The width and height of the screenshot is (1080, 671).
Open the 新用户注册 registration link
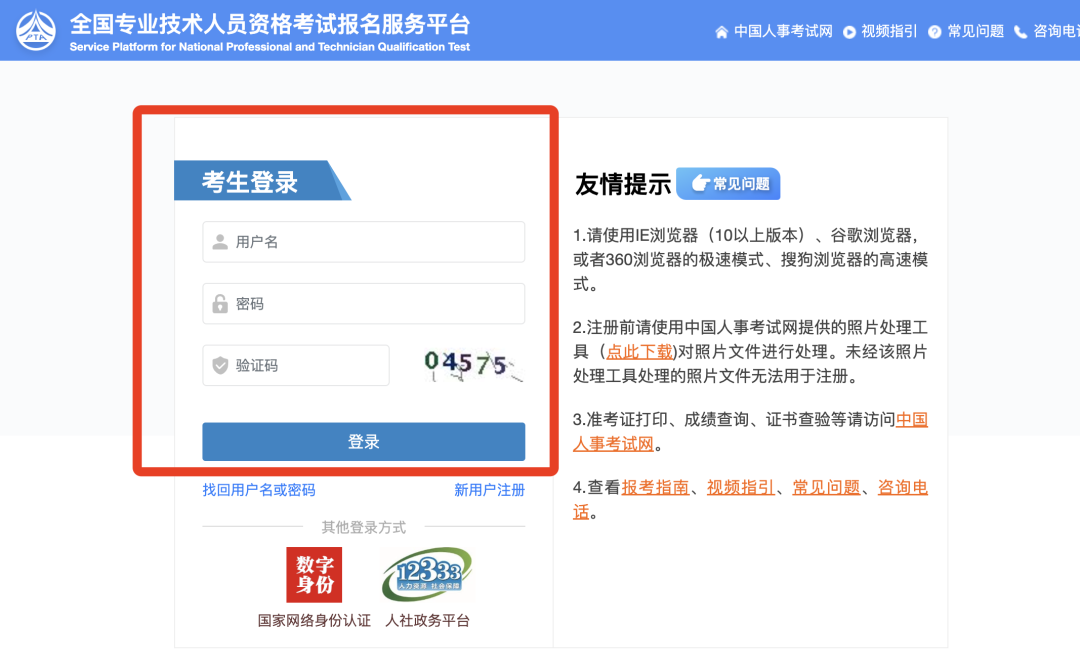pyautogui.click(x=489, y=490)
